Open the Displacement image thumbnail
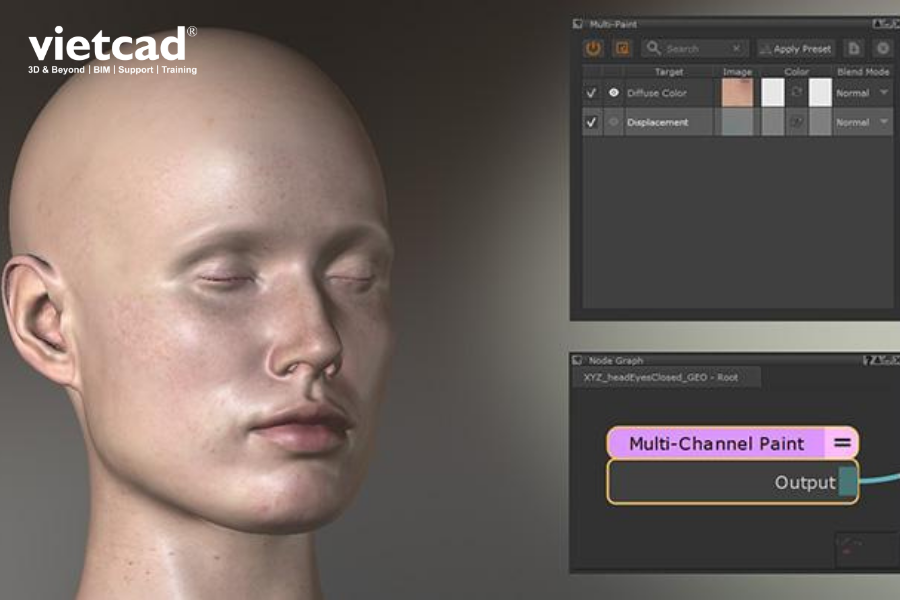Image resolution: width=900 pixels, height=600 pixels. point(738,122)
